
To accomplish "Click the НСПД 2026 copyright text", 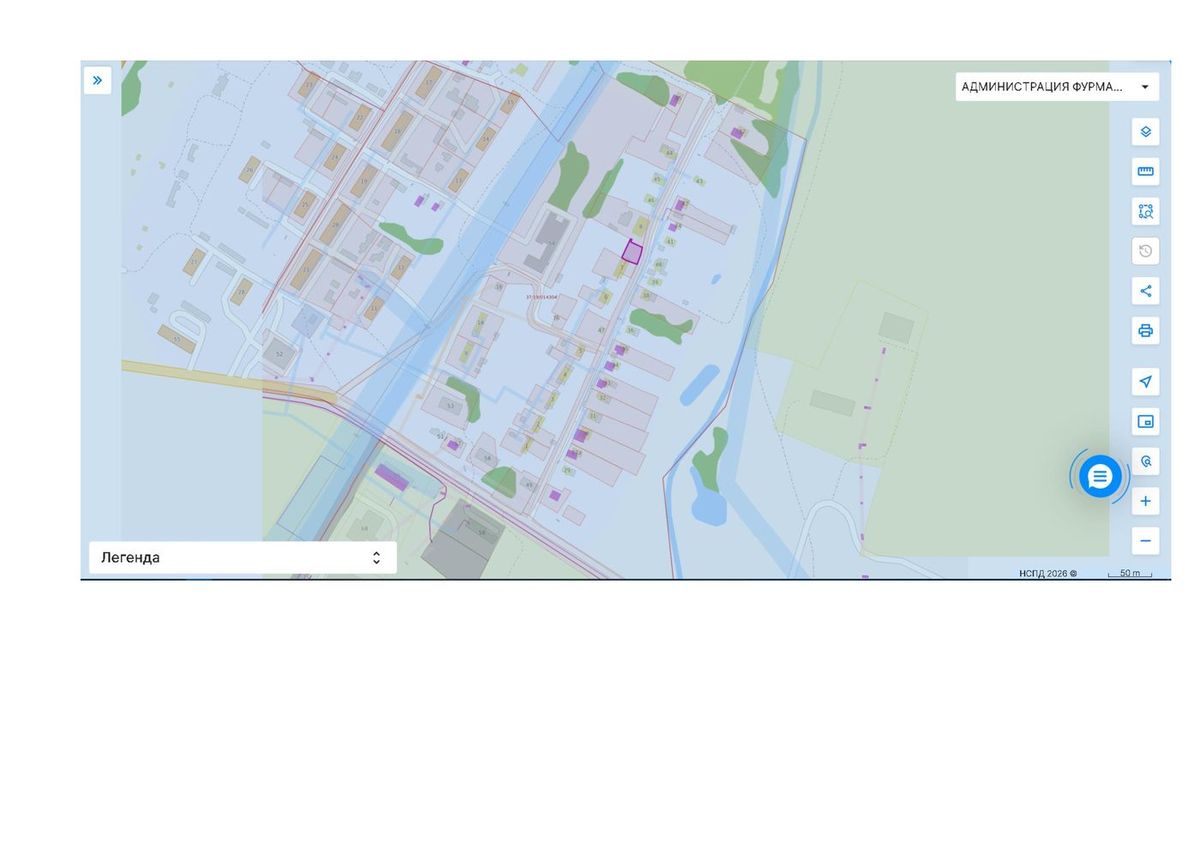I will tap(1048, 573).
